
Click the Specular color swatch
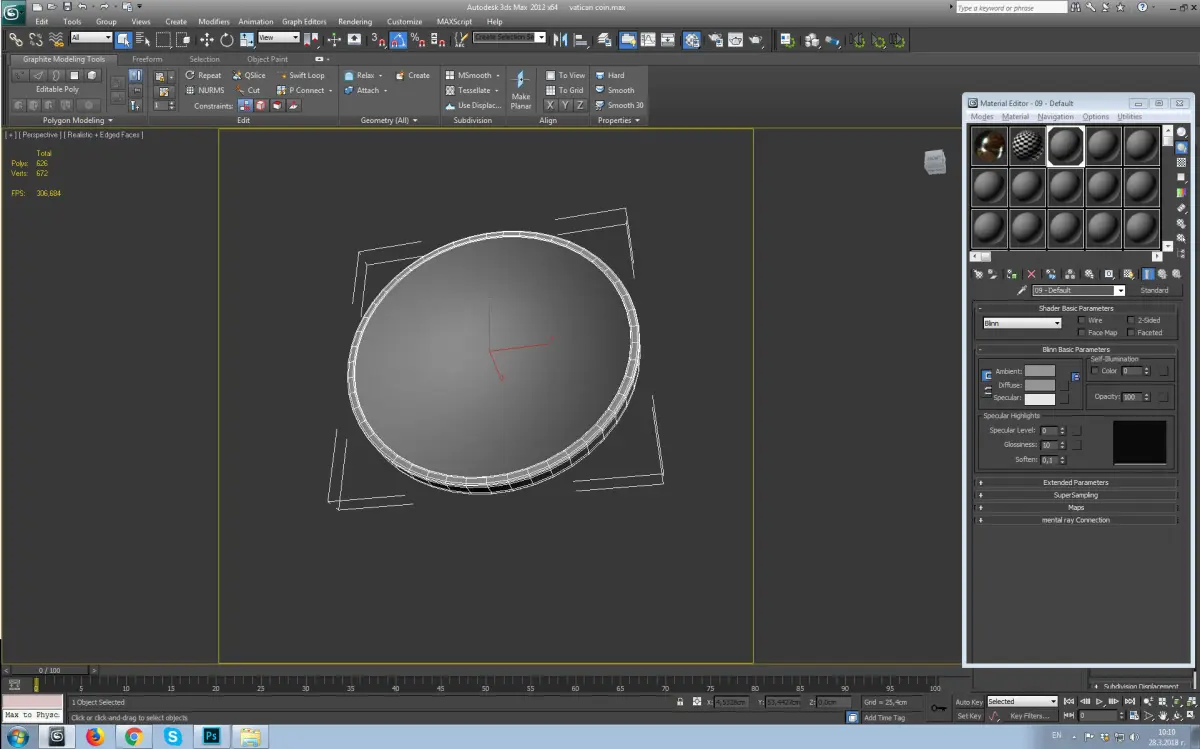pos(1039,399)
